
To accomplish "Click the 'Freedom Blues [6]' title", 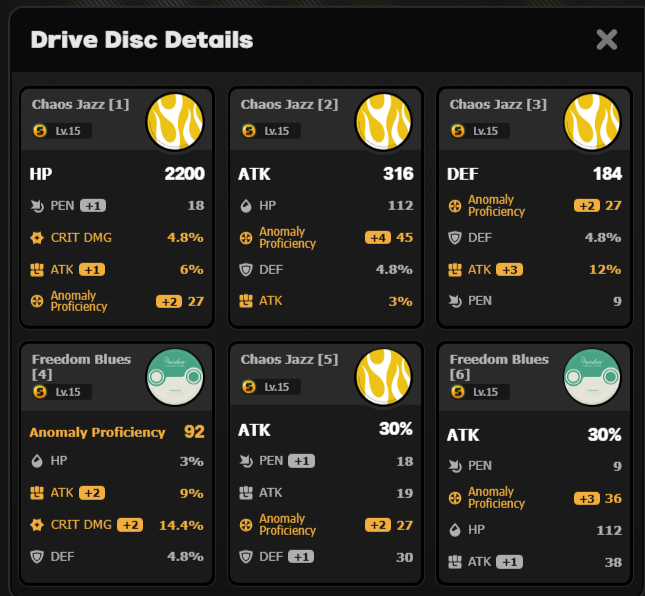I will [499, 367].
